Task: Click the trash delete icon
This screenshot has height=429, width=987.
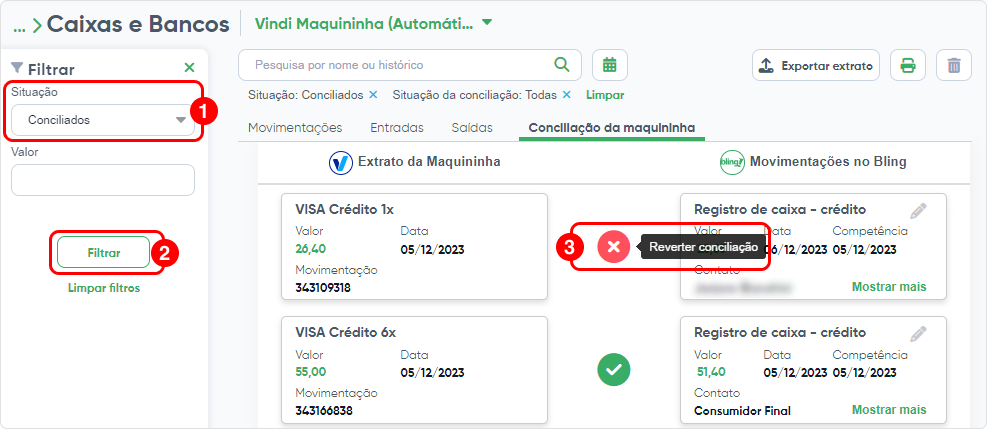Action: (x=954, y=65)
